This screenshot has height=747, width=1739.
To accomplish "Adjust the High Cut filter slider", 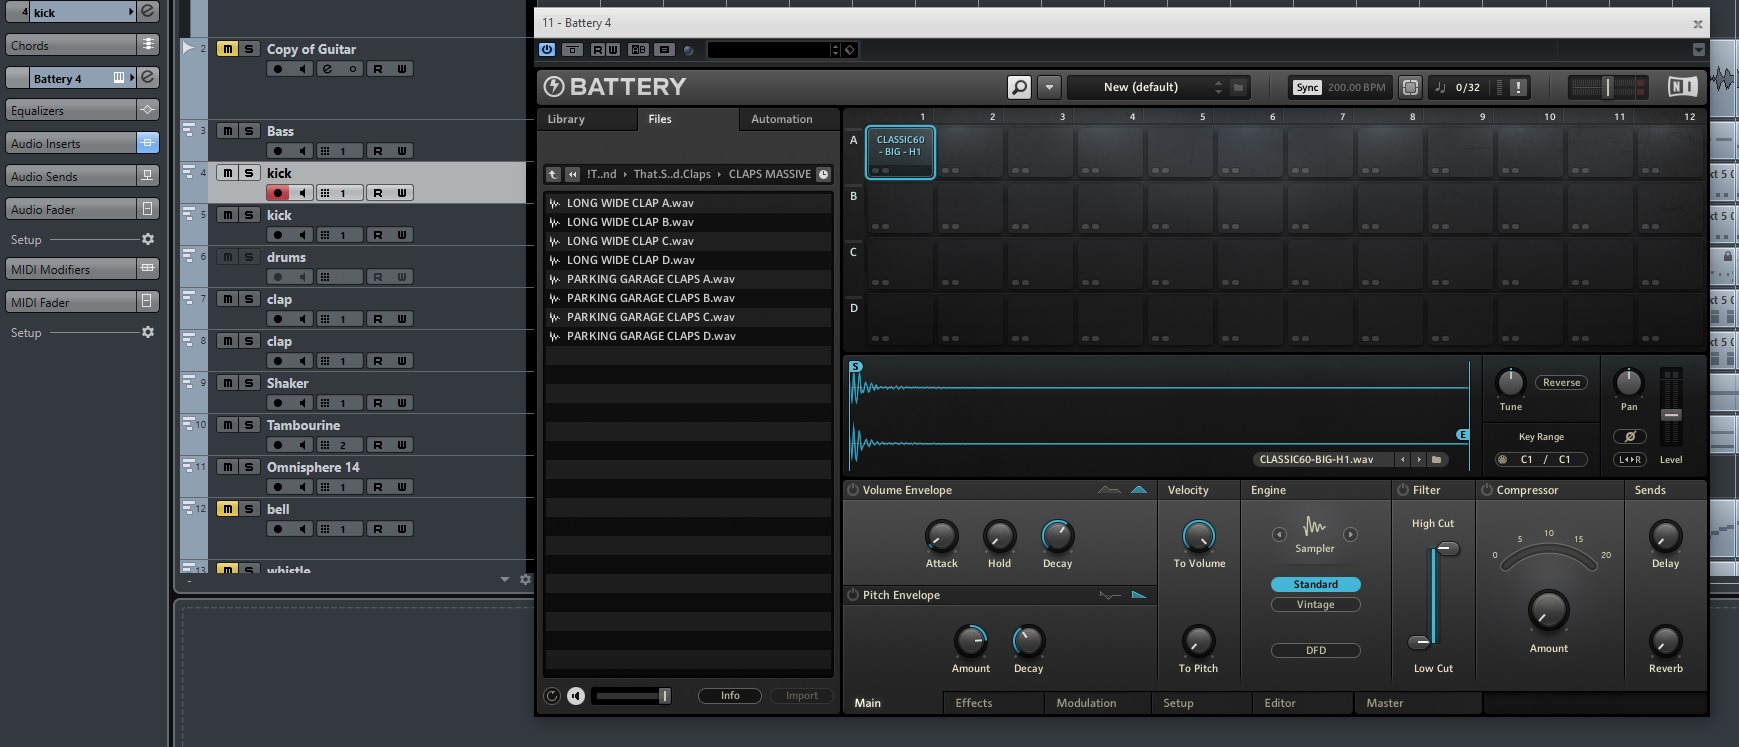I will pyautogui.click(x=1447, y=548).
